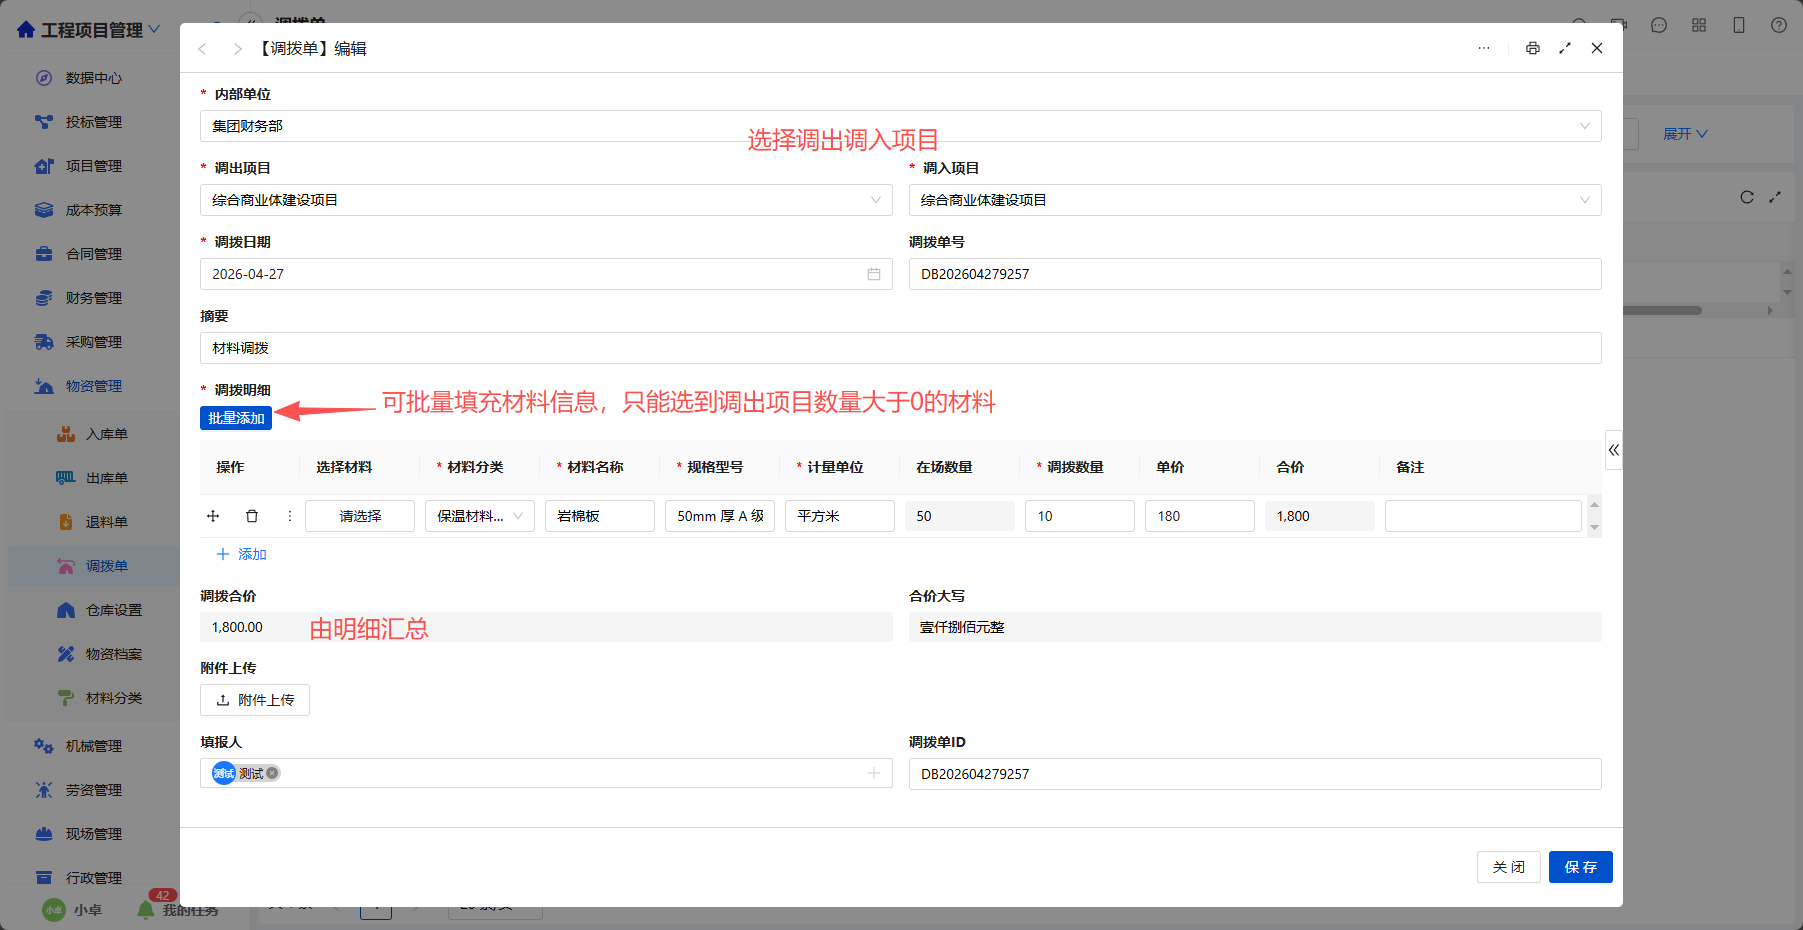Open the 调出项目 dropdown

pos(546,200)
